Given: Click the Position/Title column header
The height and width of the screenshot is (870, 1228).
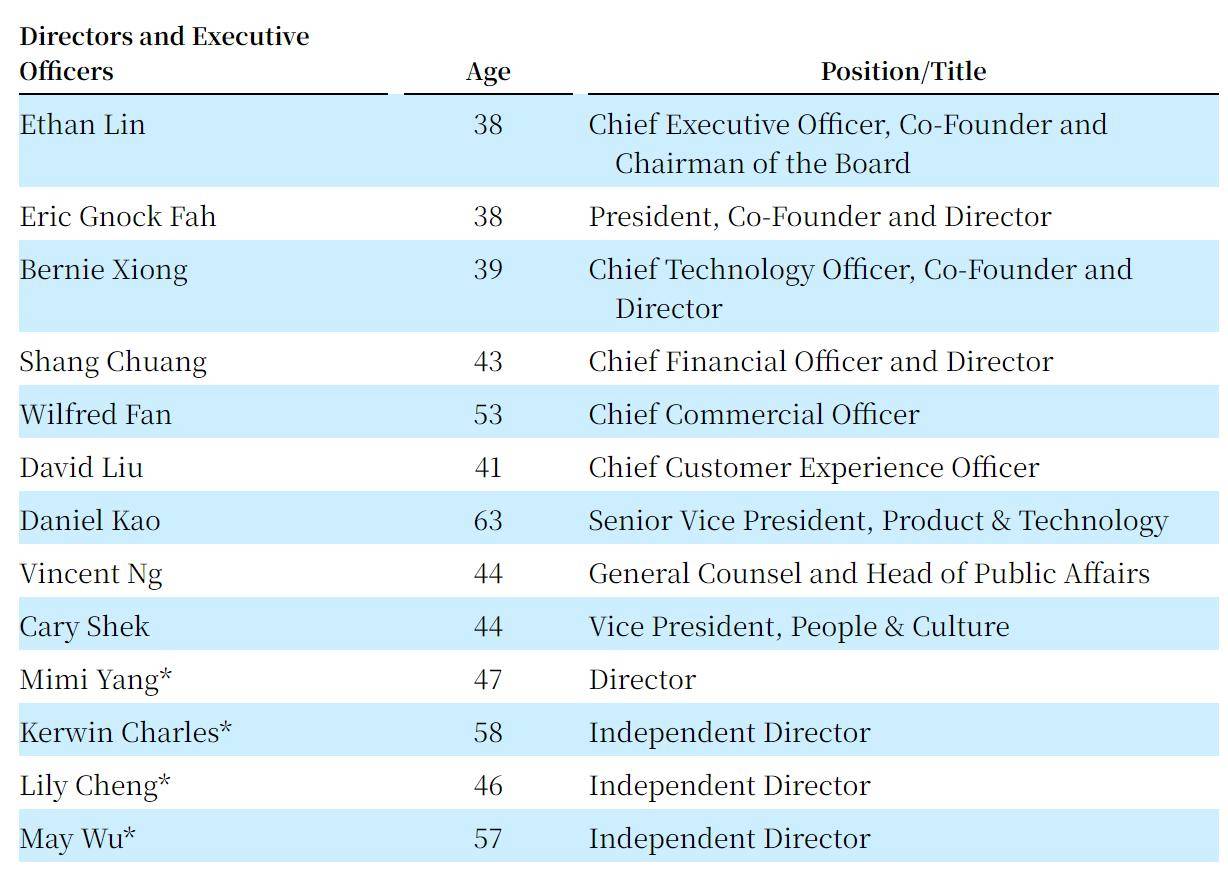Looking at the screenshot, I should pyautogui.click(x=903, y=72).
